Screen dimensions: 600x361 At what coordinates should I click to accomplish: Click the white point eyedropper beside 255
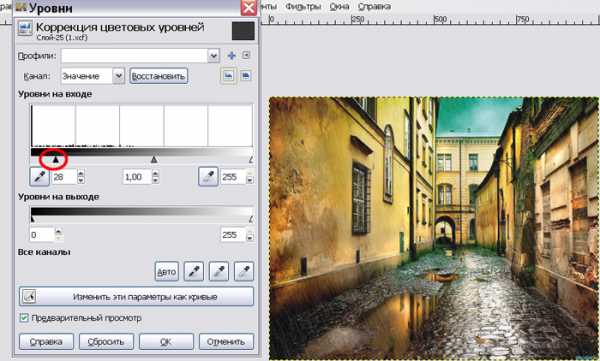pos(208,176)
